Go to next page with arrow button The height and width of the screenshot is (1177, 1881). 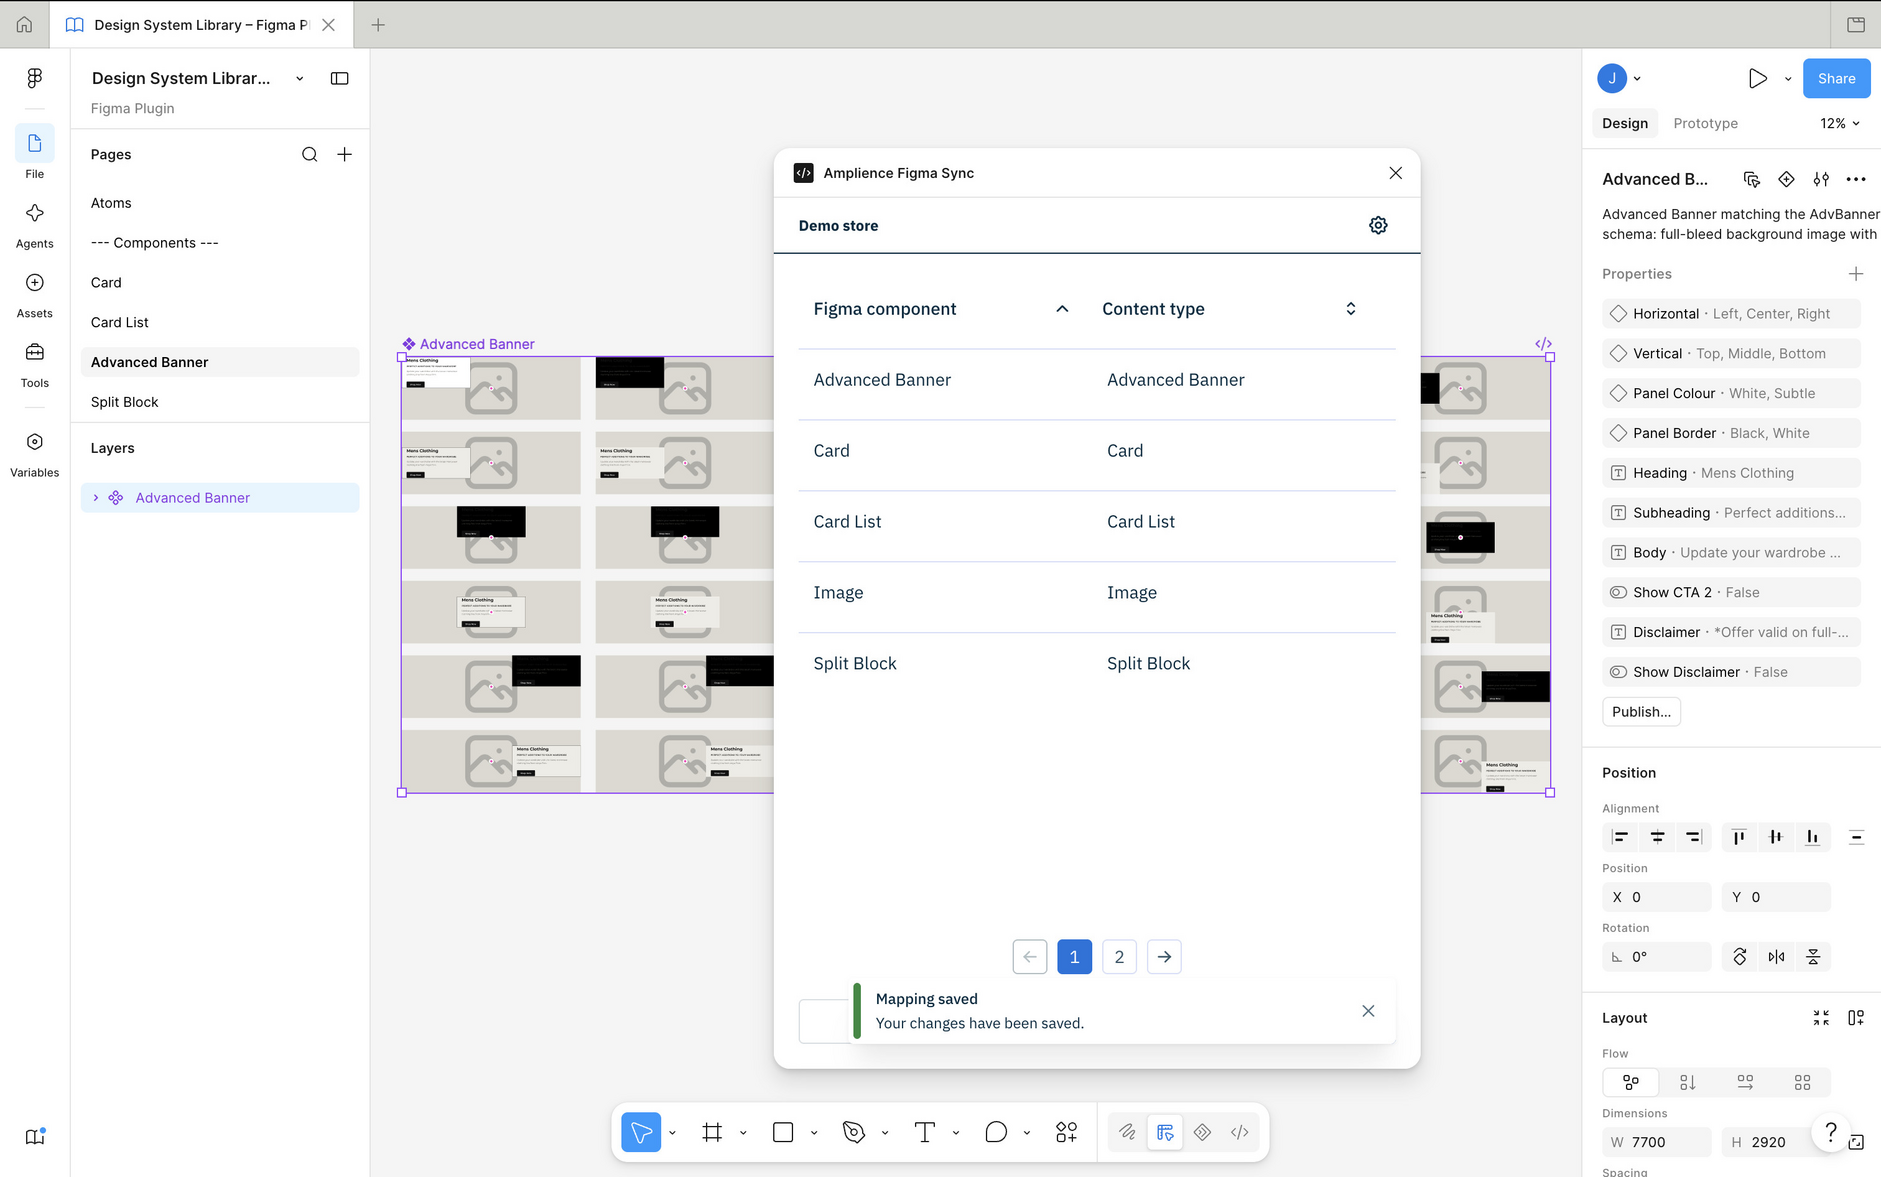[1164, 957]
